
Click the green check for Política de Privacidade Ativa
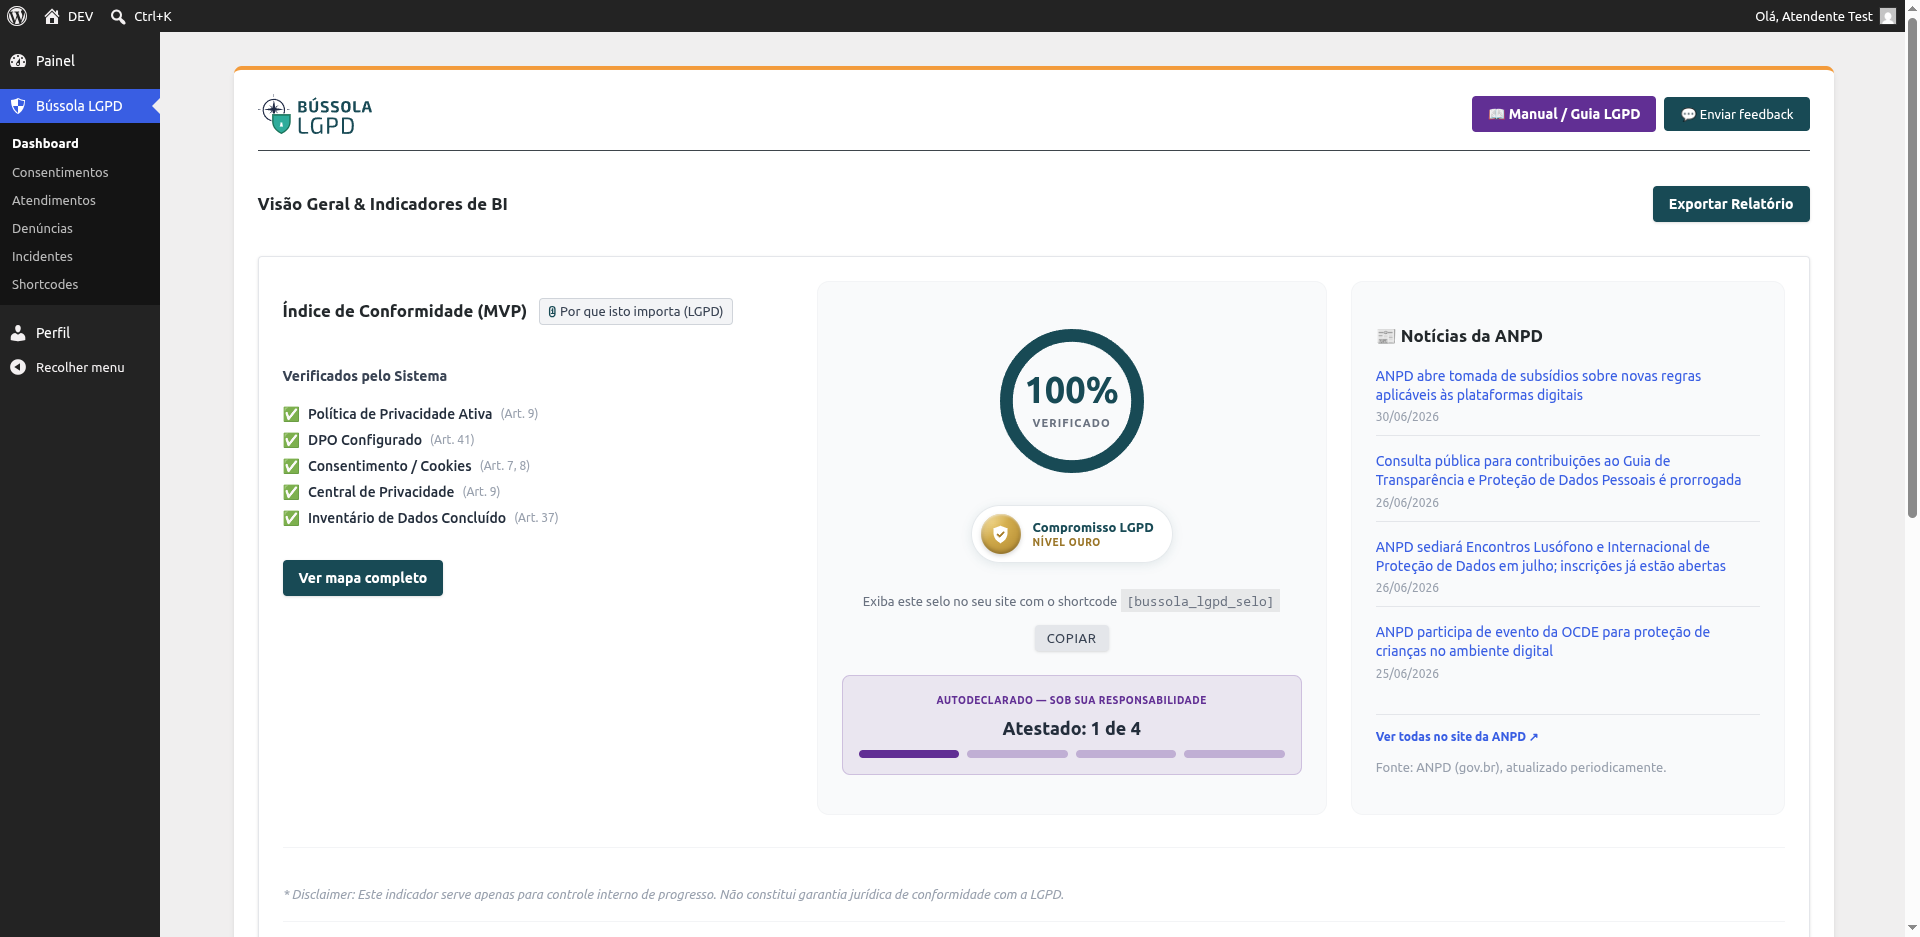point(291,414)
